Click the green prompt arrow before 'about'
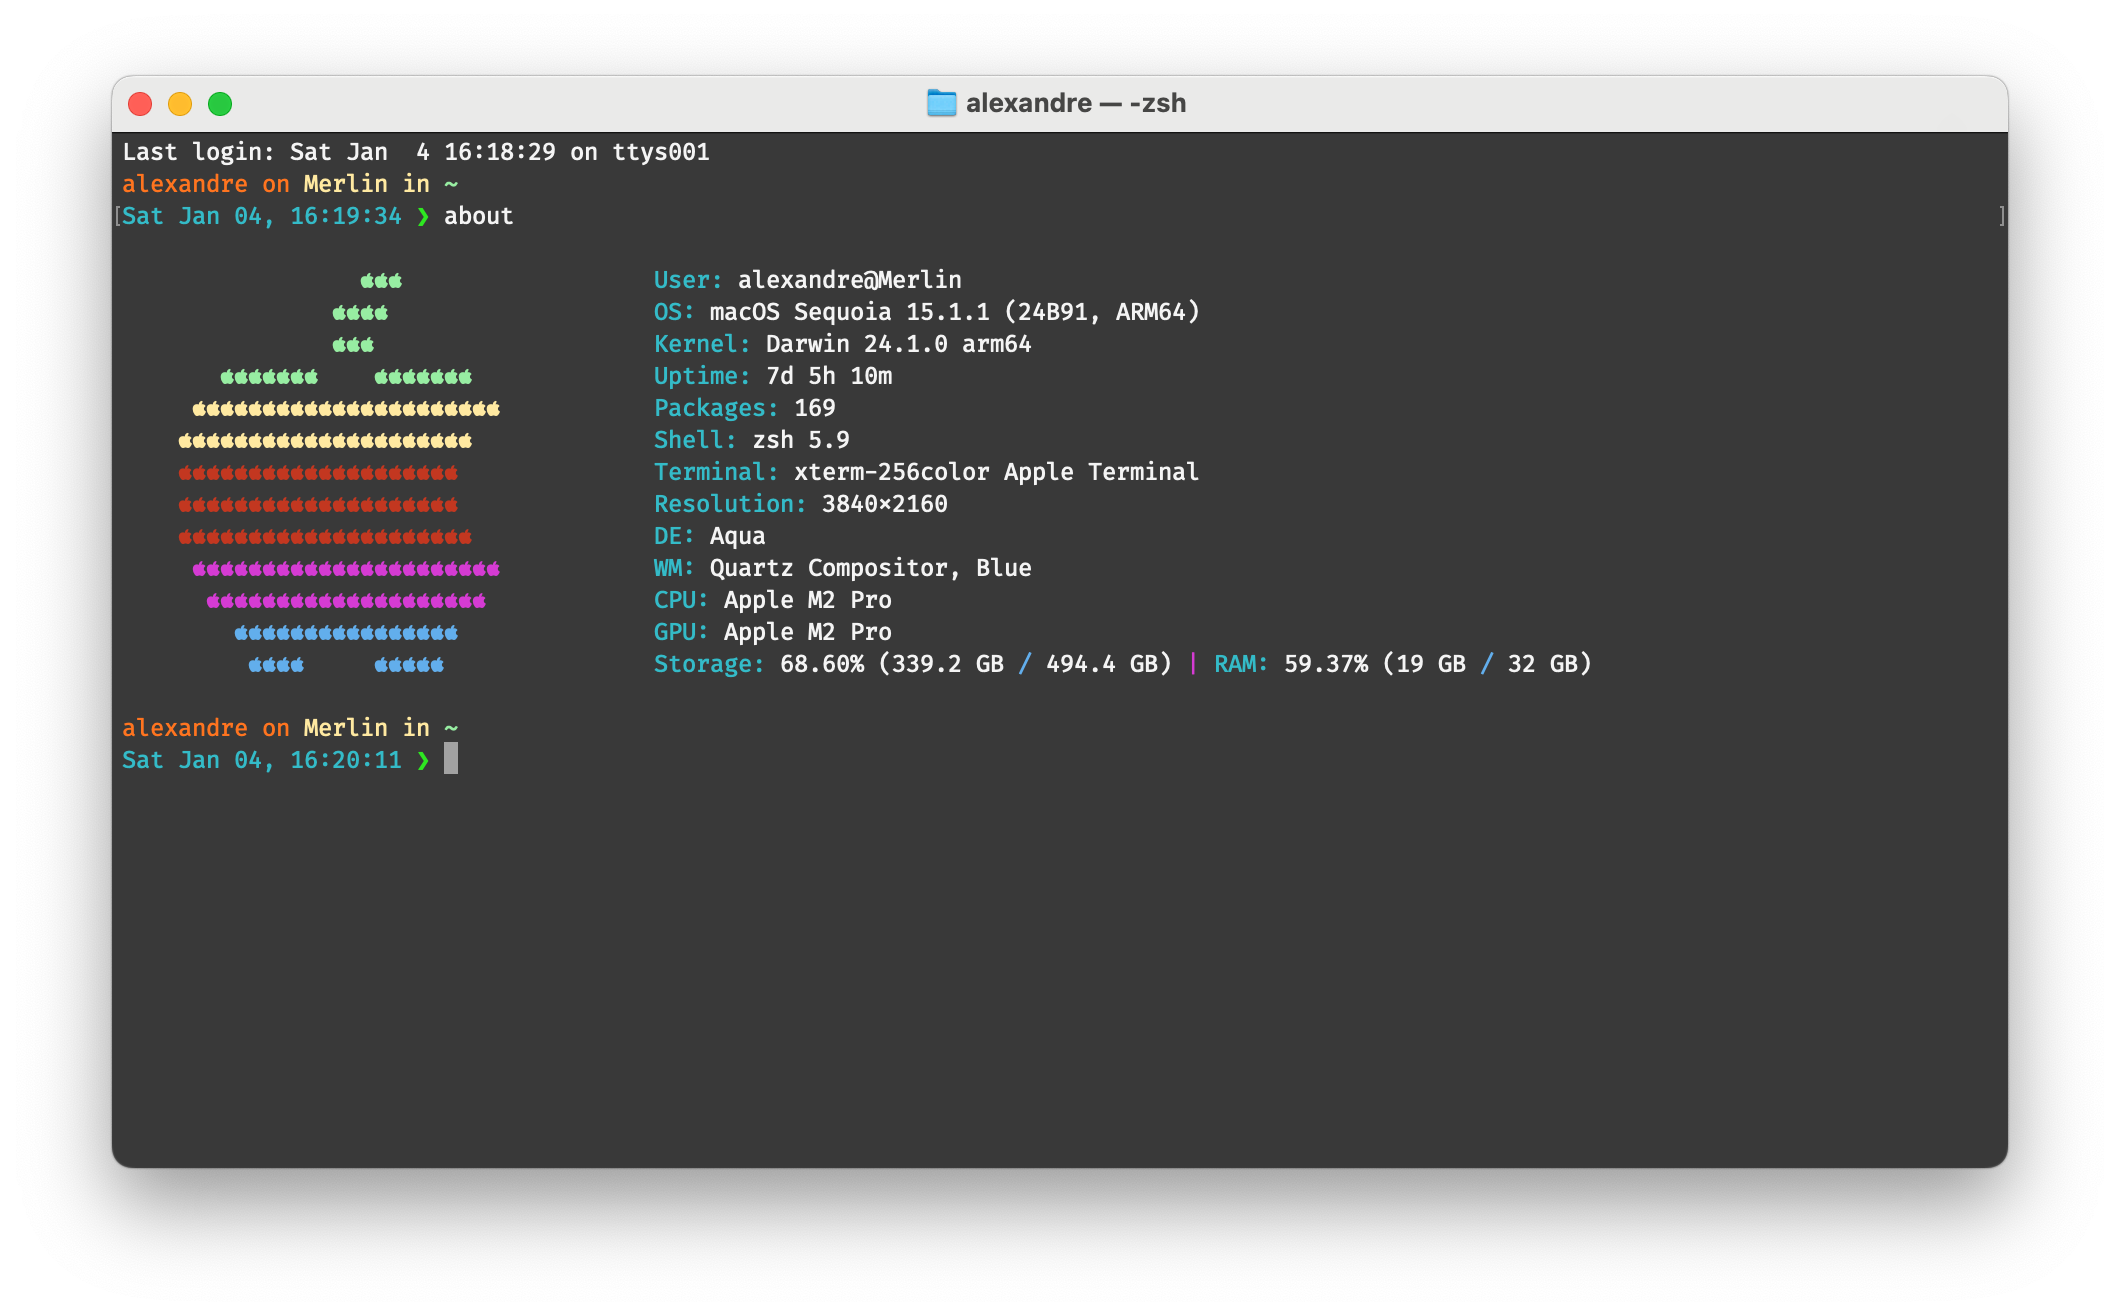The width and height of the screenshot is (2120, 1316). tap(423, 217)
